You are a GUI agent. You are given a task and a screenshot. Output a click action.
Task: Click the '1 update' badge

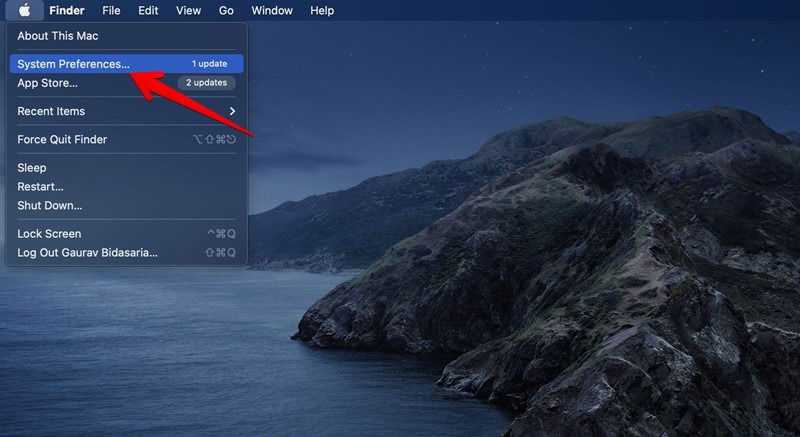click(x=209, y=64)
